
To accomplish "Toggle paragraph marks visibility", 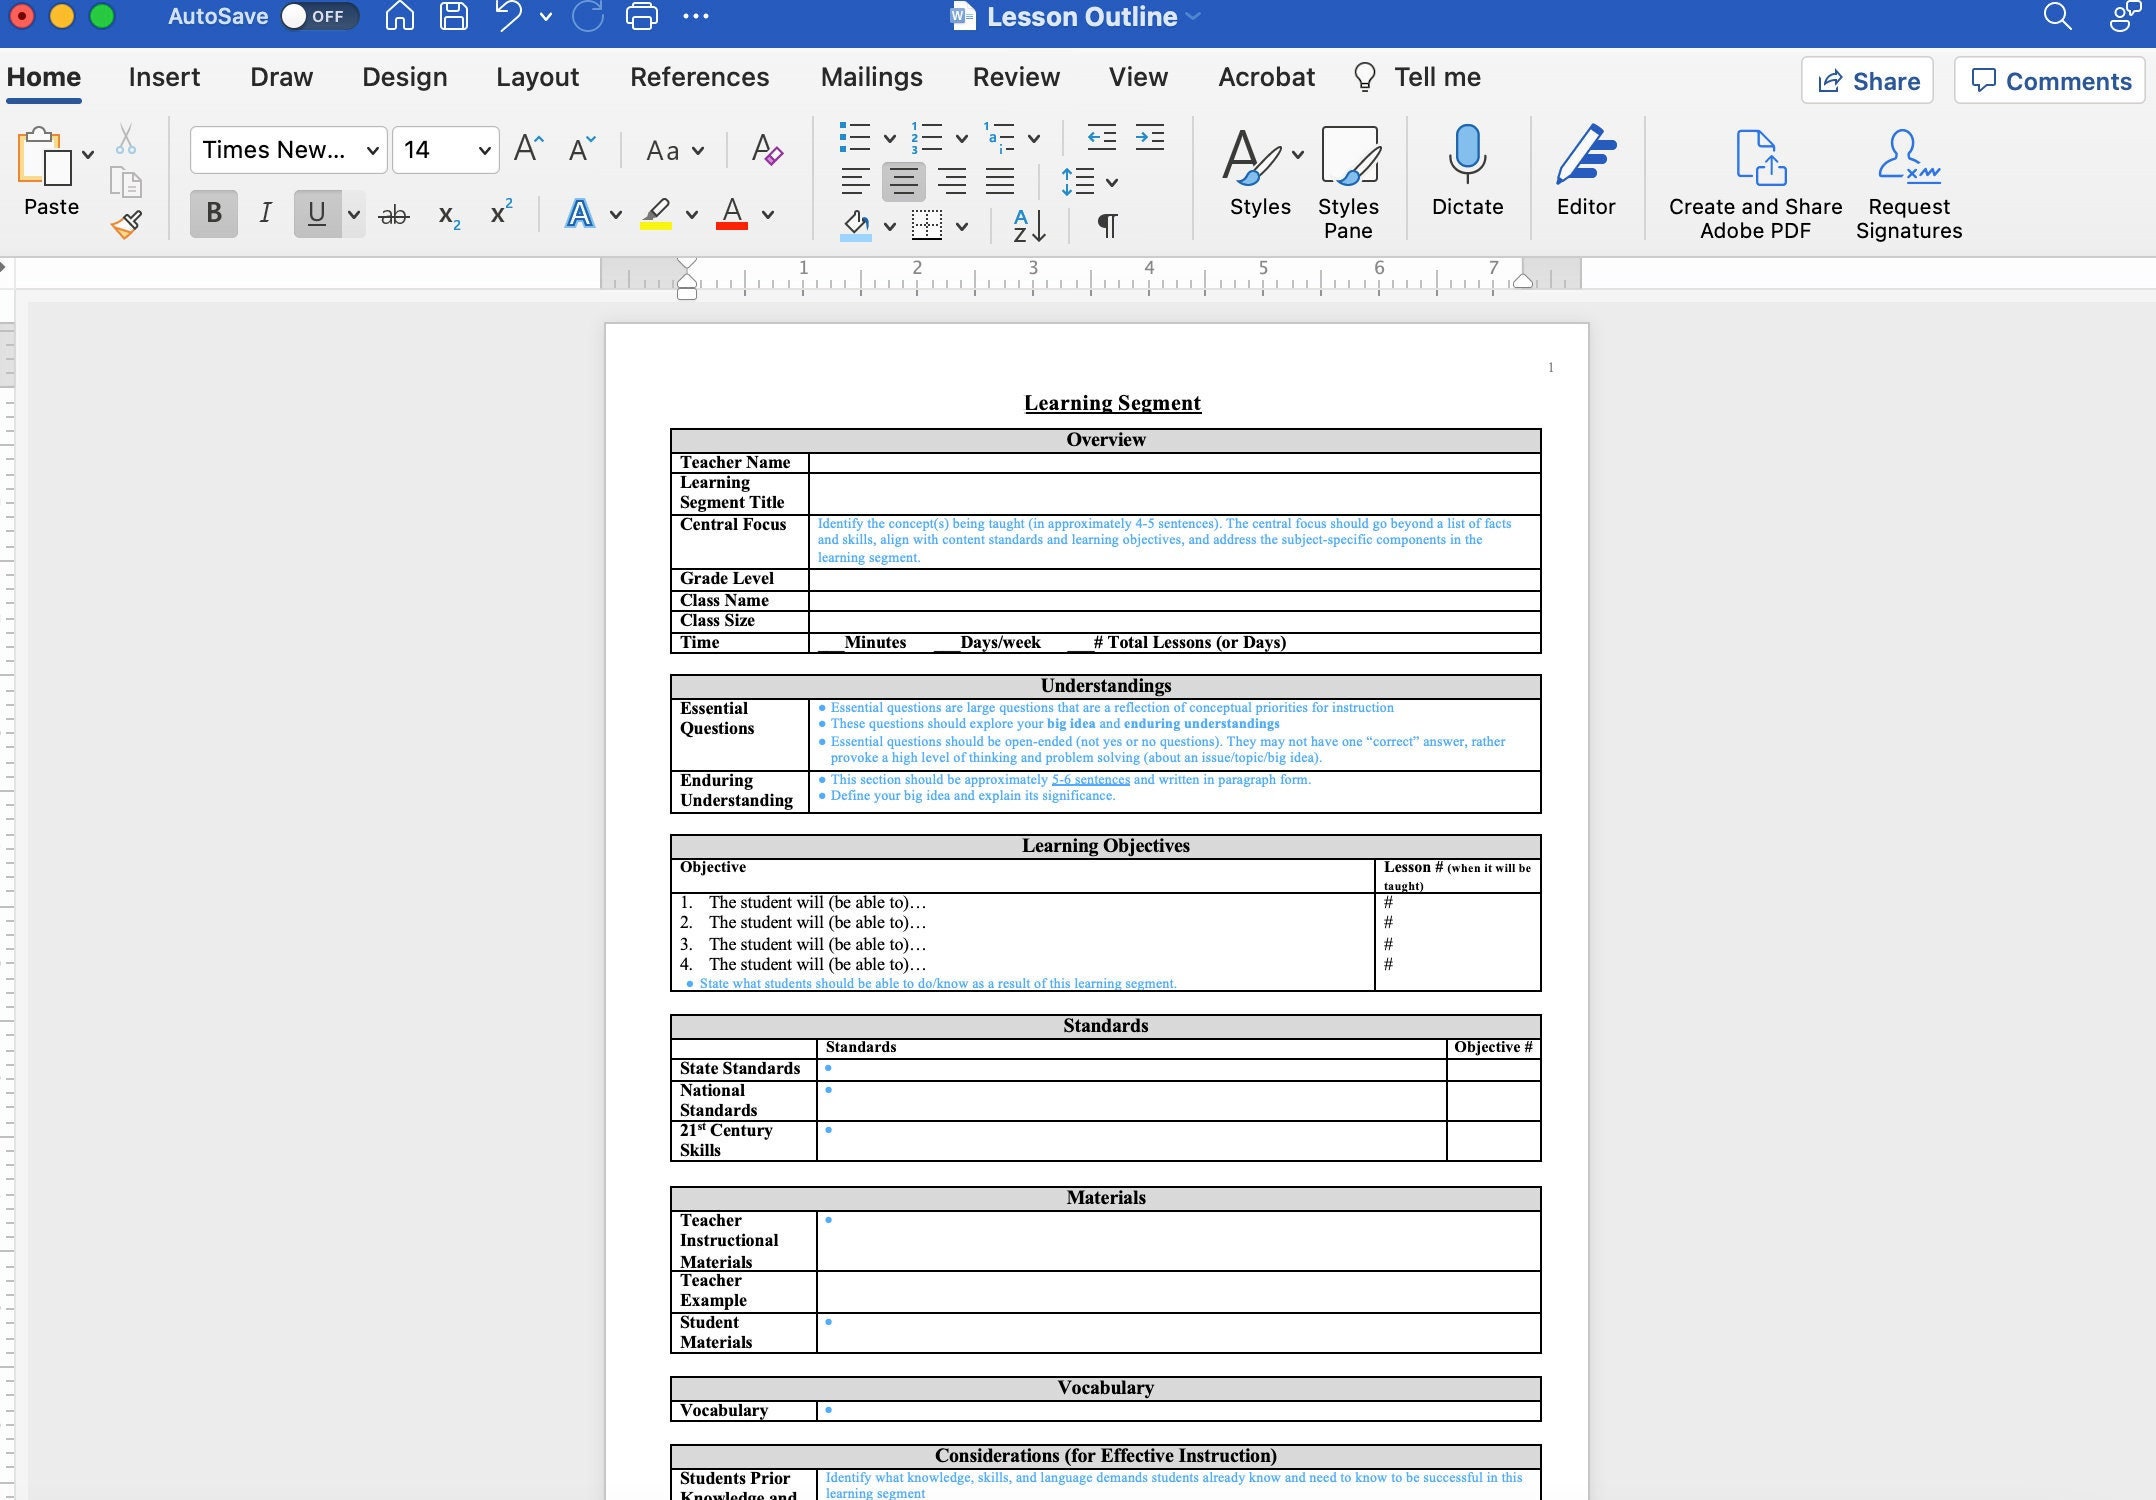I will pos(1106,225).
